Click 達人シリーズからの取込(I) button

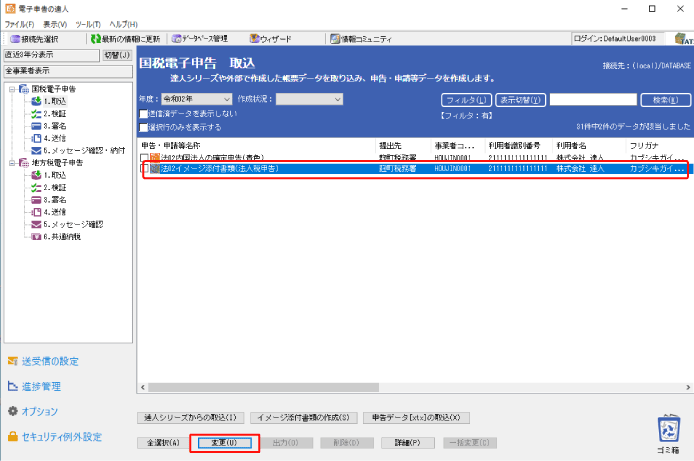pos(190,418)
